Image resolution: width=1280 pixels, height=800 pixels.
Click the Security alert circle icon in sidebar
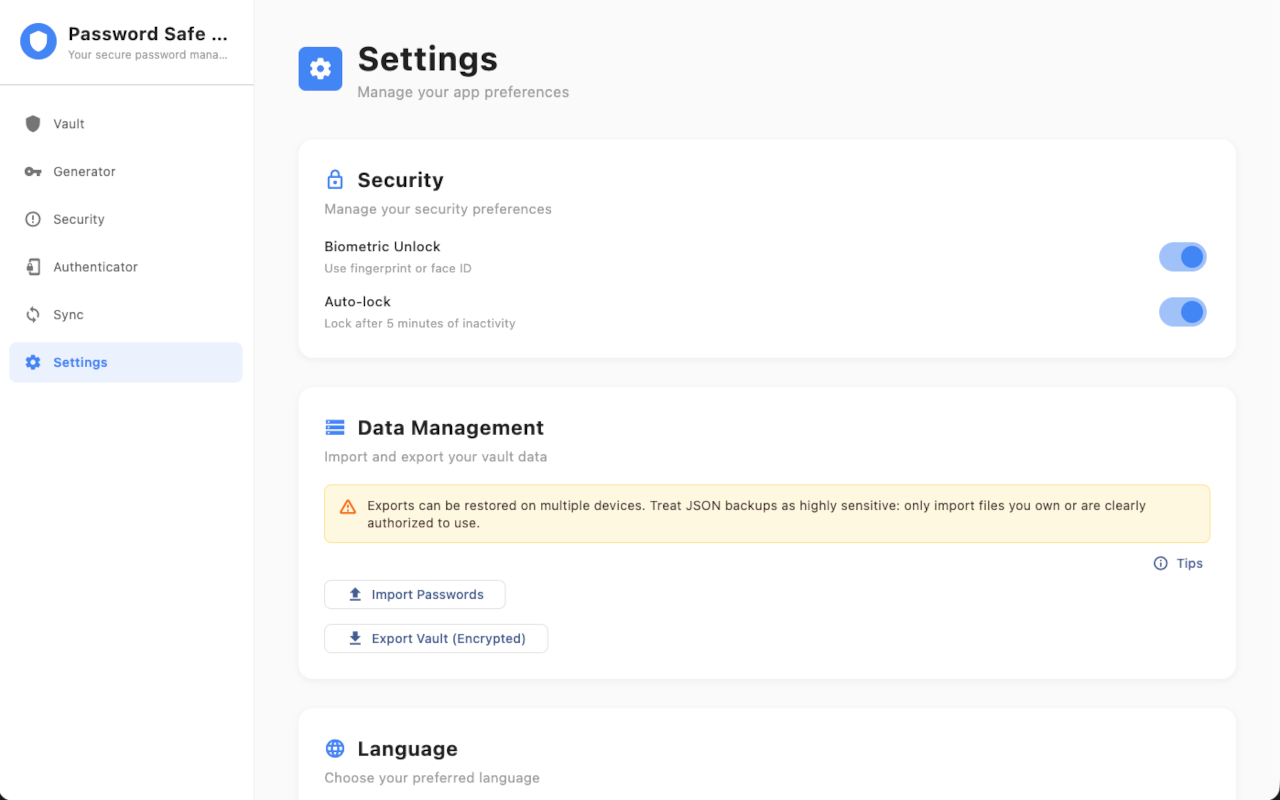pos(33,219)
